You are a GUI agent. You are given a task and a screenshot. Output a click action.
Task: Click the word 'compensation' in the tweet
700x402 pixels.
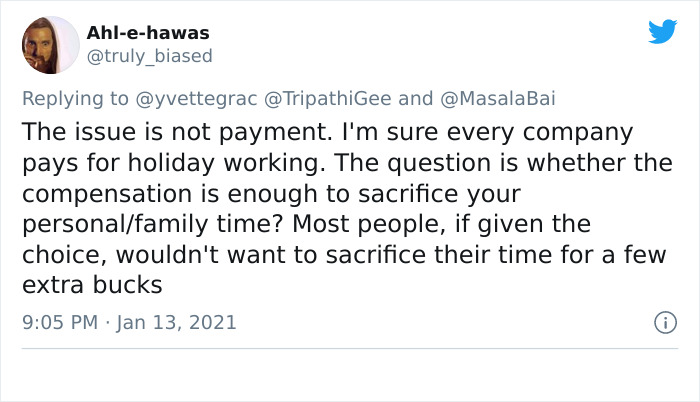pos(107,194)
